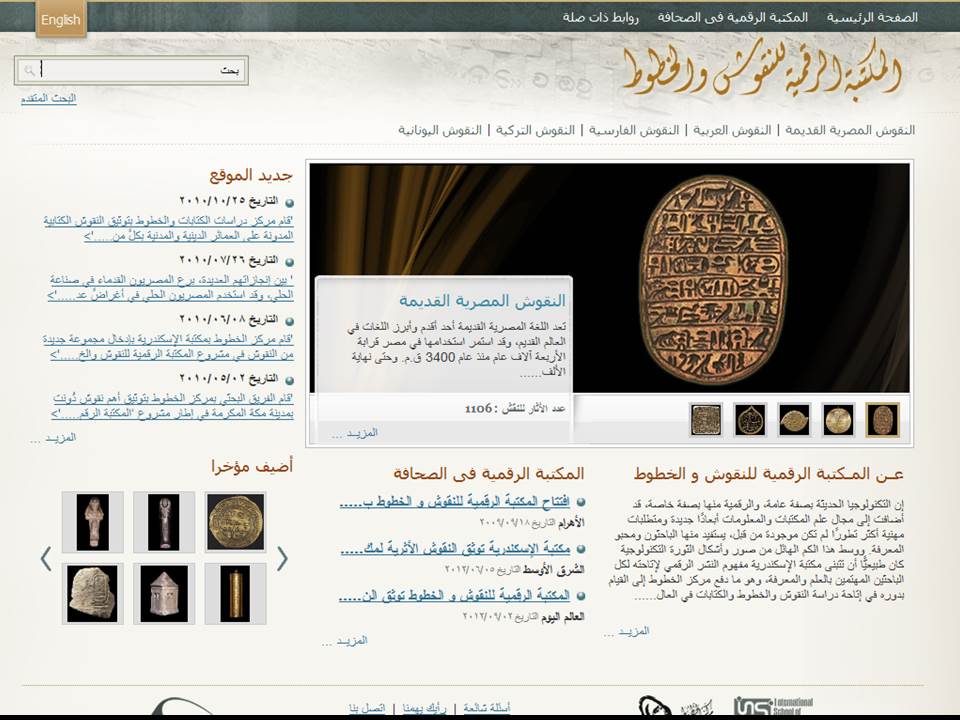This screenshot has height=720, width=960.
Task: Click 'المزيد' under the About section
Action: pos(627,631)
